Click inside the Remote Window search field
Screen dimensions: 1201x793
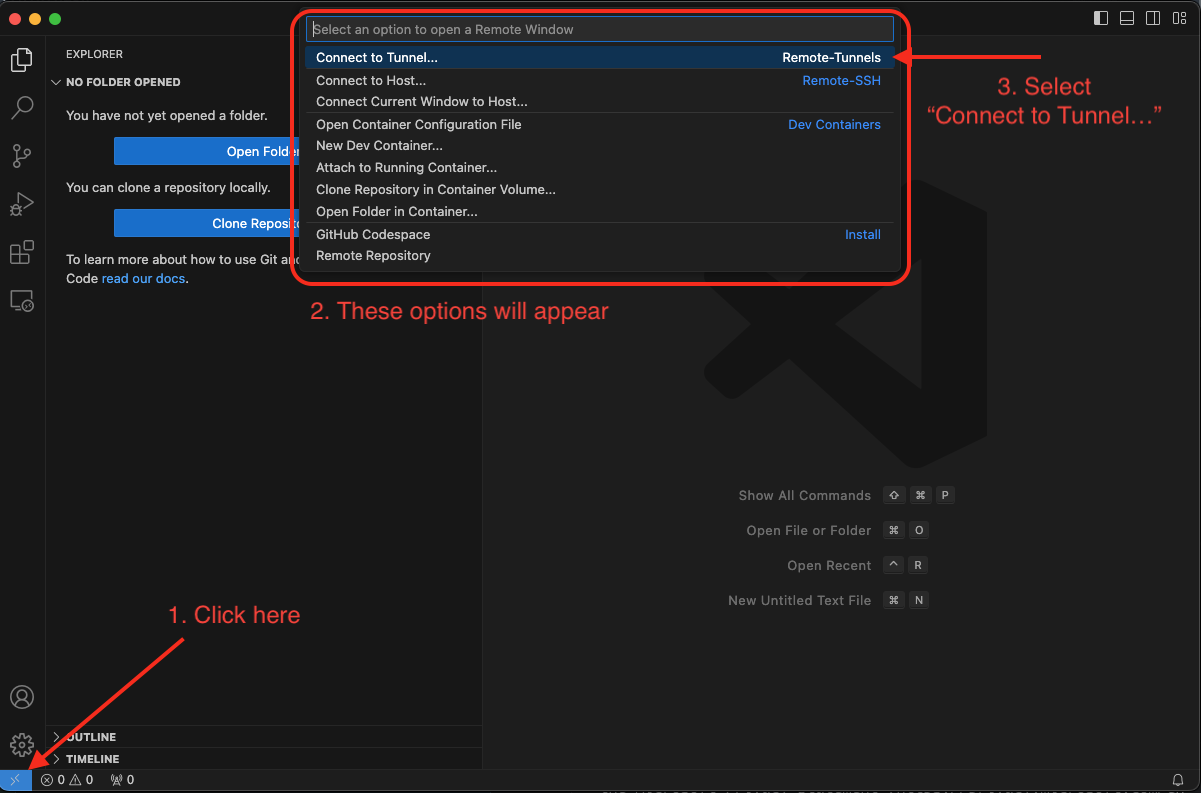tap(598, 30)
